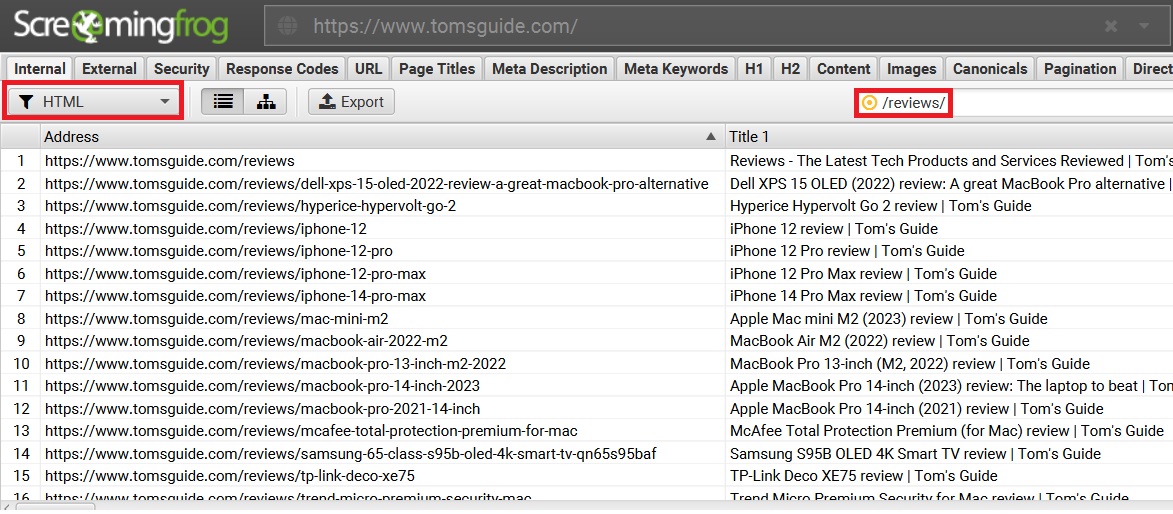Viewport: 1173px width, 514px height.
Task: Open the Security tab
Action: point(181,69)
